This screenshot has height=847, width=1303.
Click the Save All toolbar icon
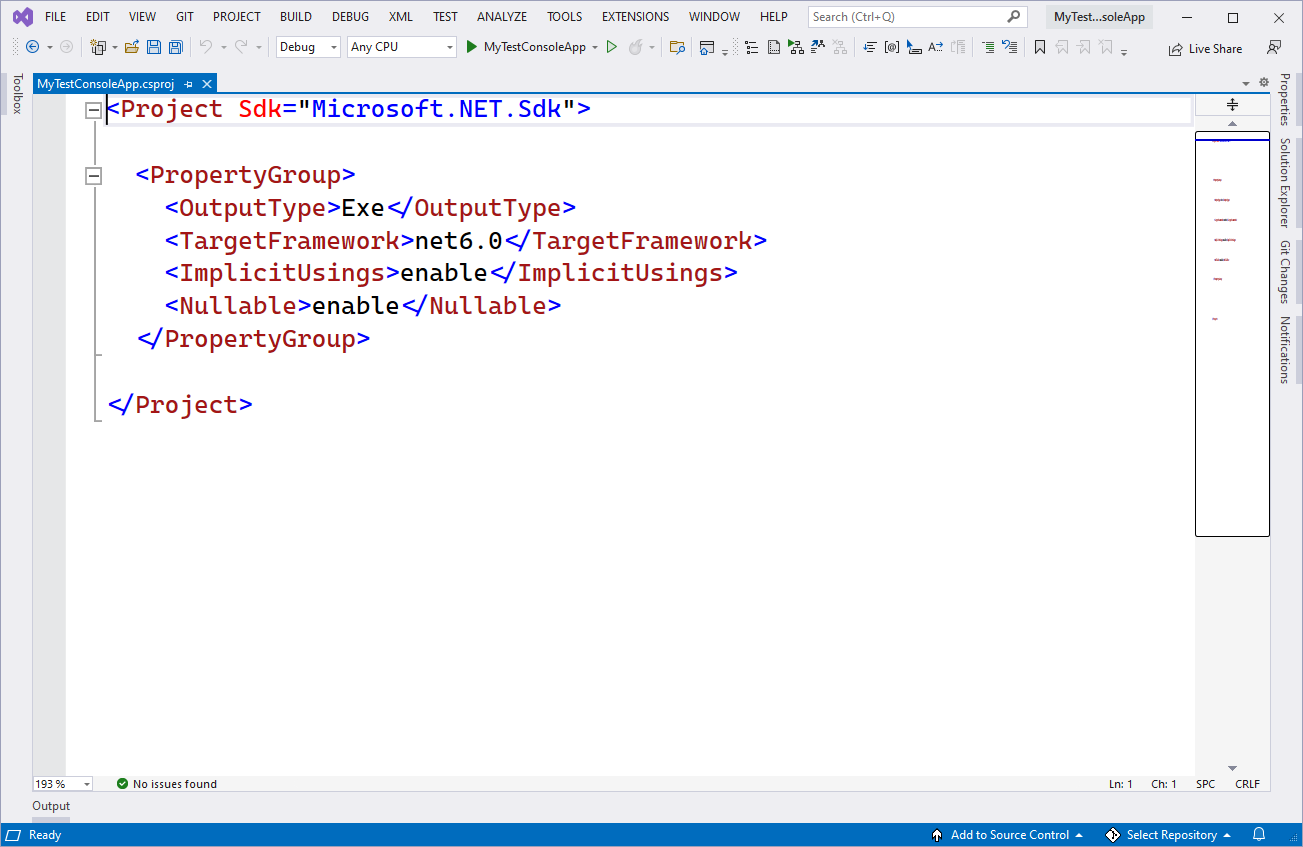(x=175, y=47)
